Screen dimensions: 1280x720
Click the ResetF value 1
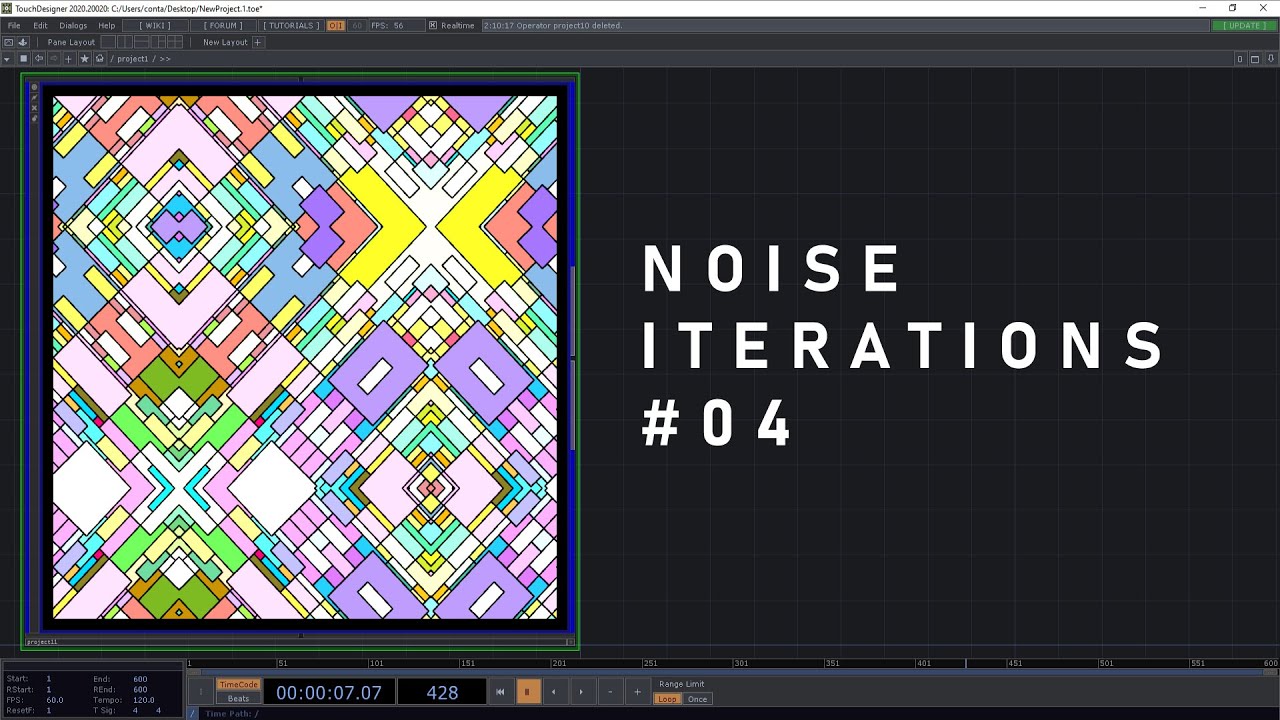pos(48,710)
